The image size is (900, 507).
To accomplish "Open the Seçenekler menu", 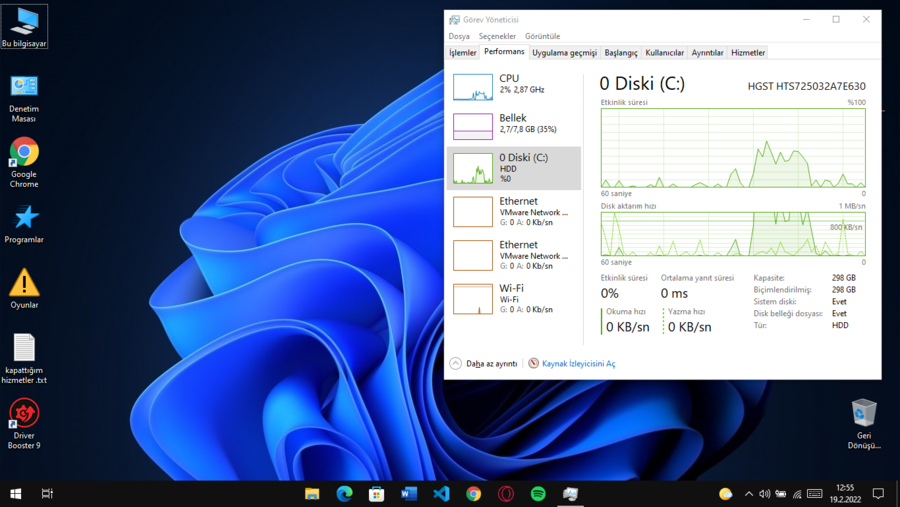I will (497, 36).
